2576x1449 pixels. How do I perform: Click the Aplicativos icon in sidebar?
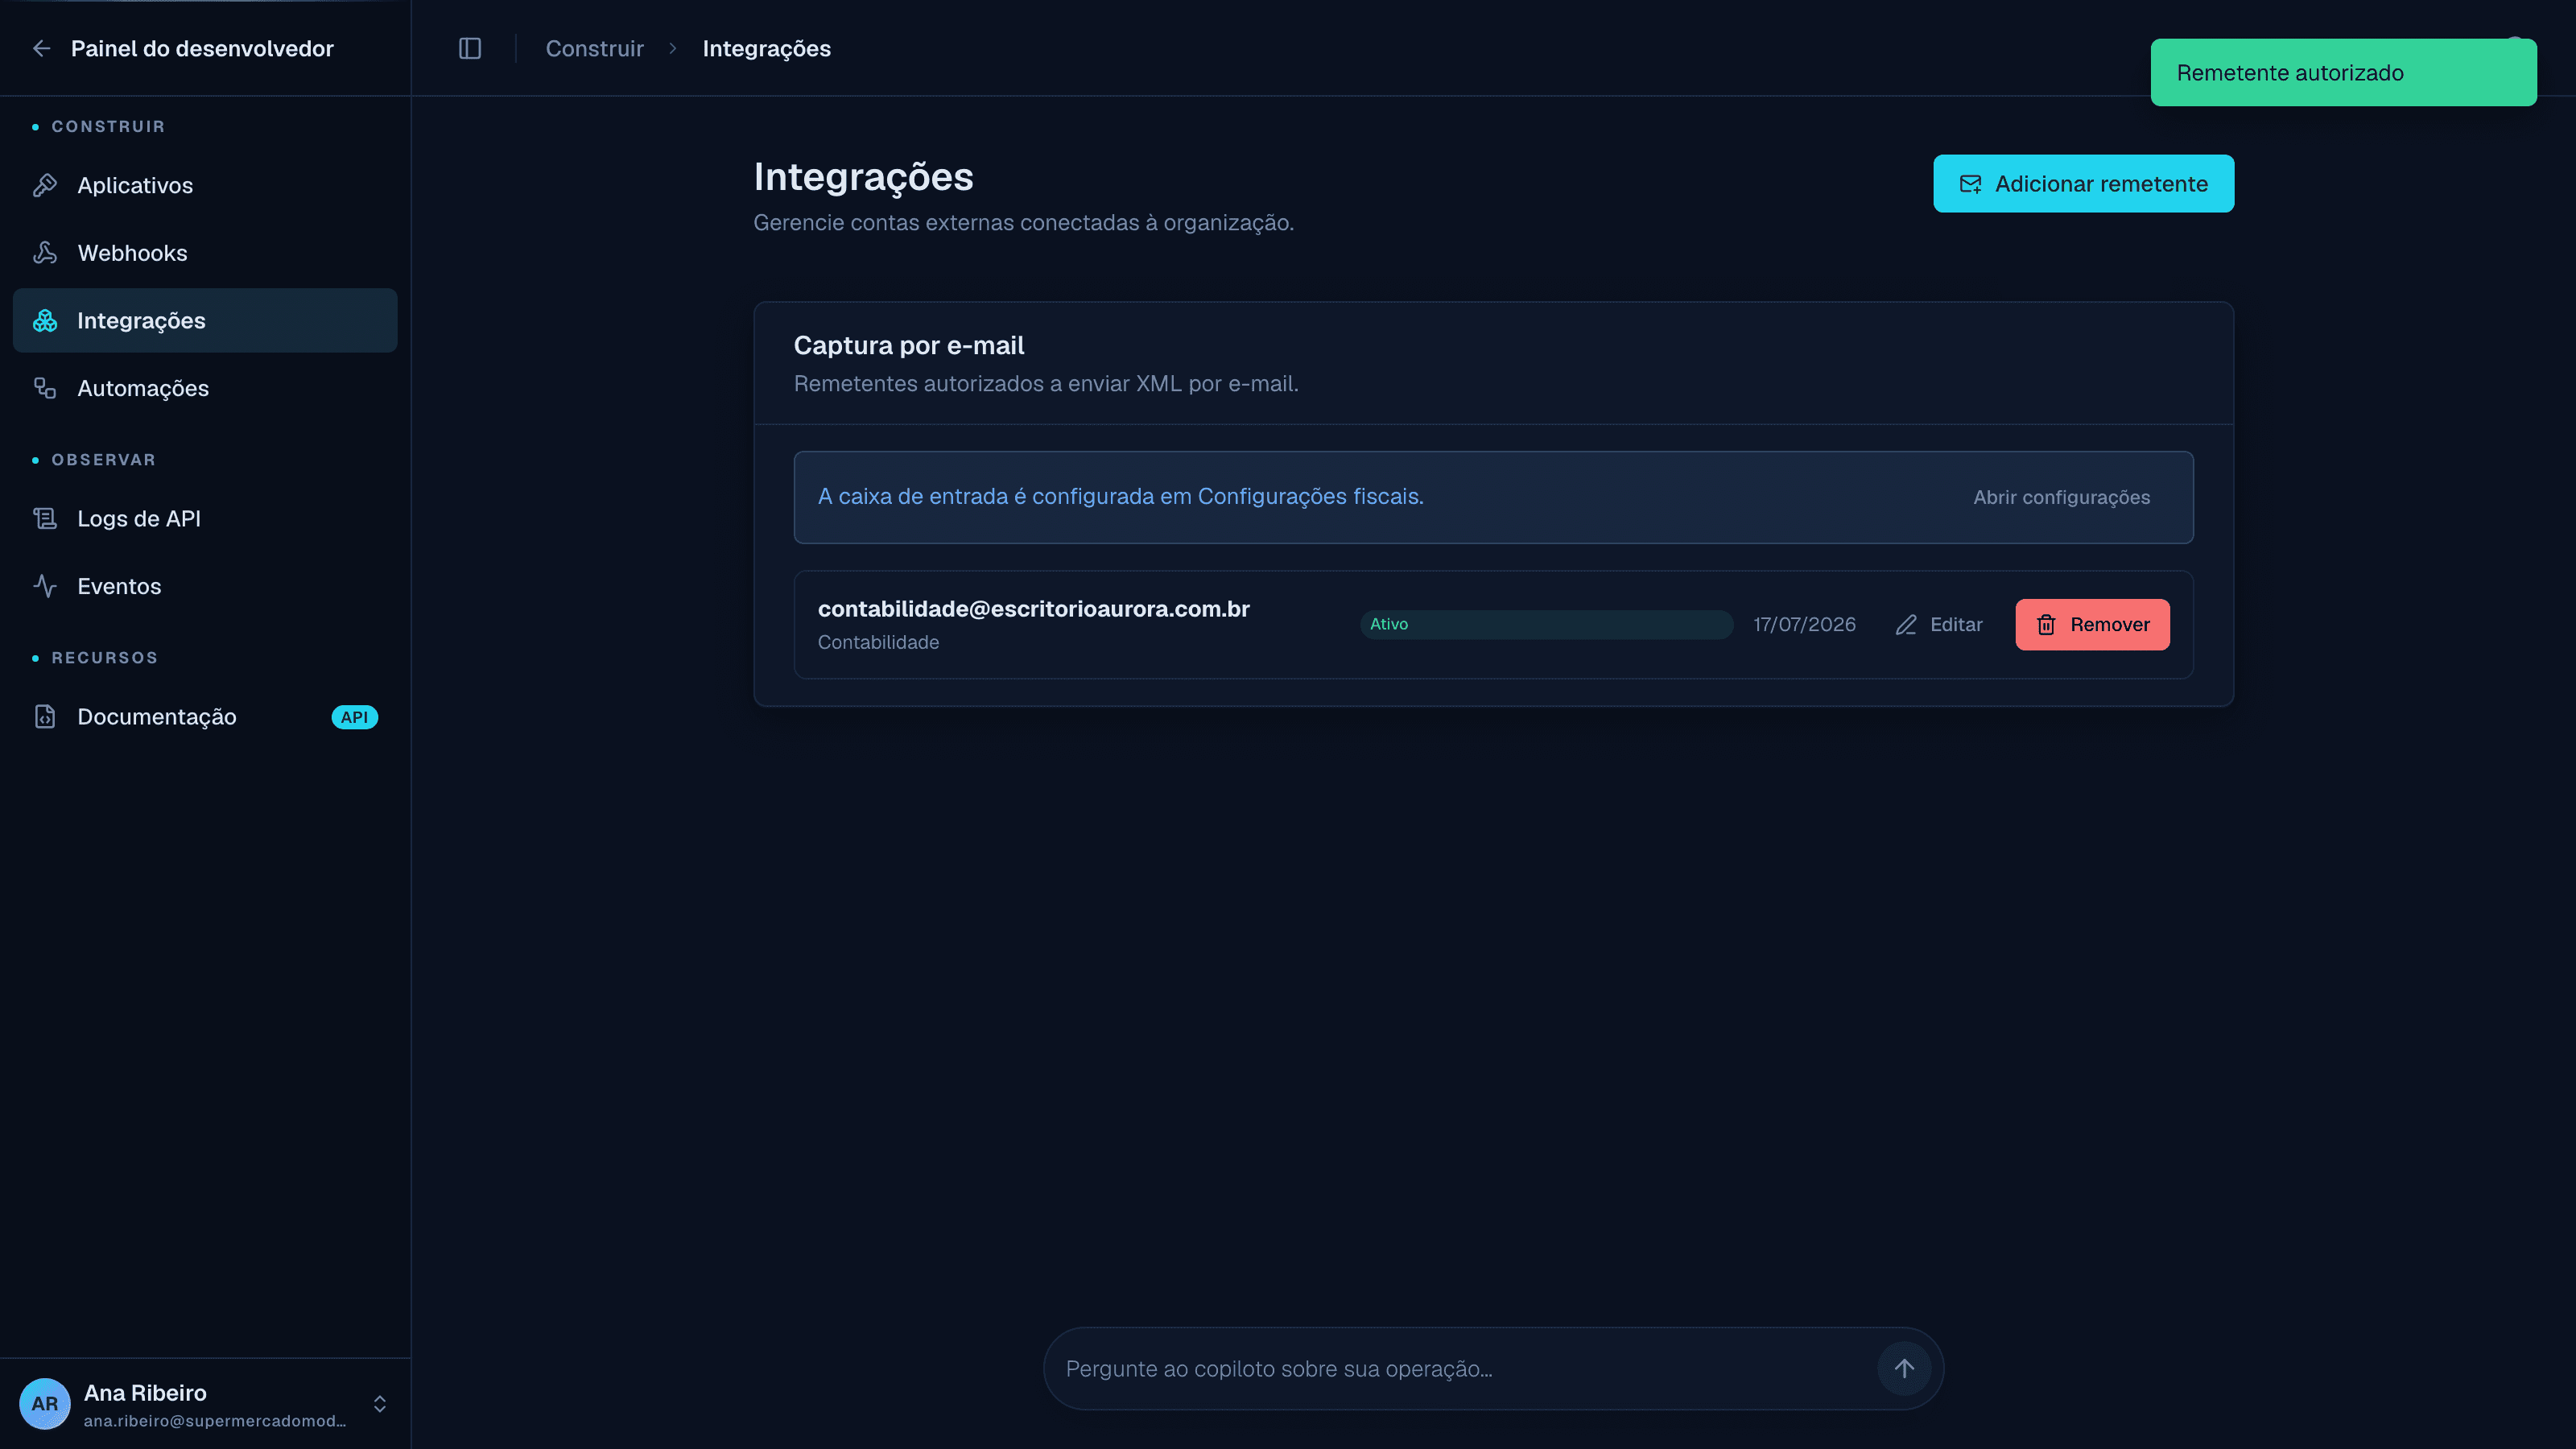[x=45, y=185]
